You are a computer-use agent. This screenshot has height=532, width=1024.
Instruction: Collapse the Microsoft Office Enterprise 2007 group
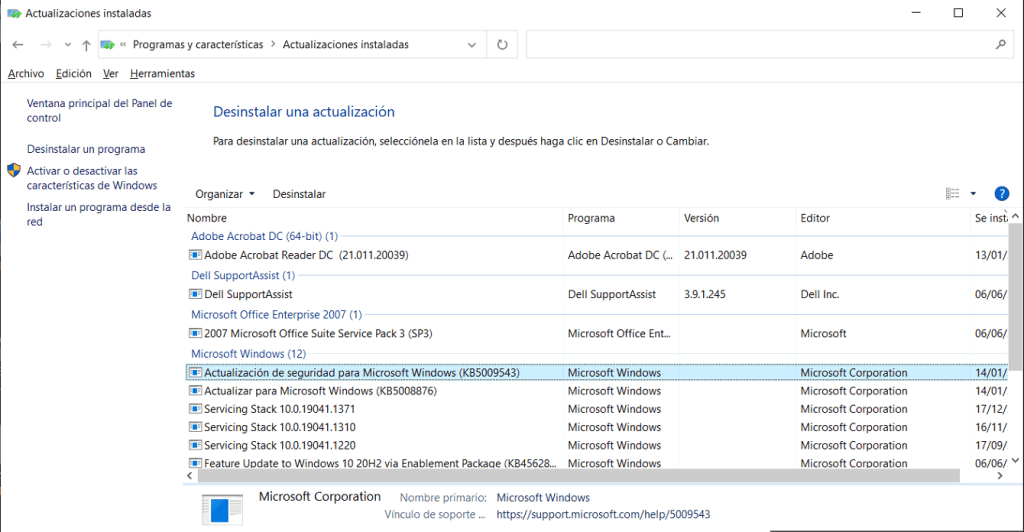pyautogui.click(x=276, y=315)
